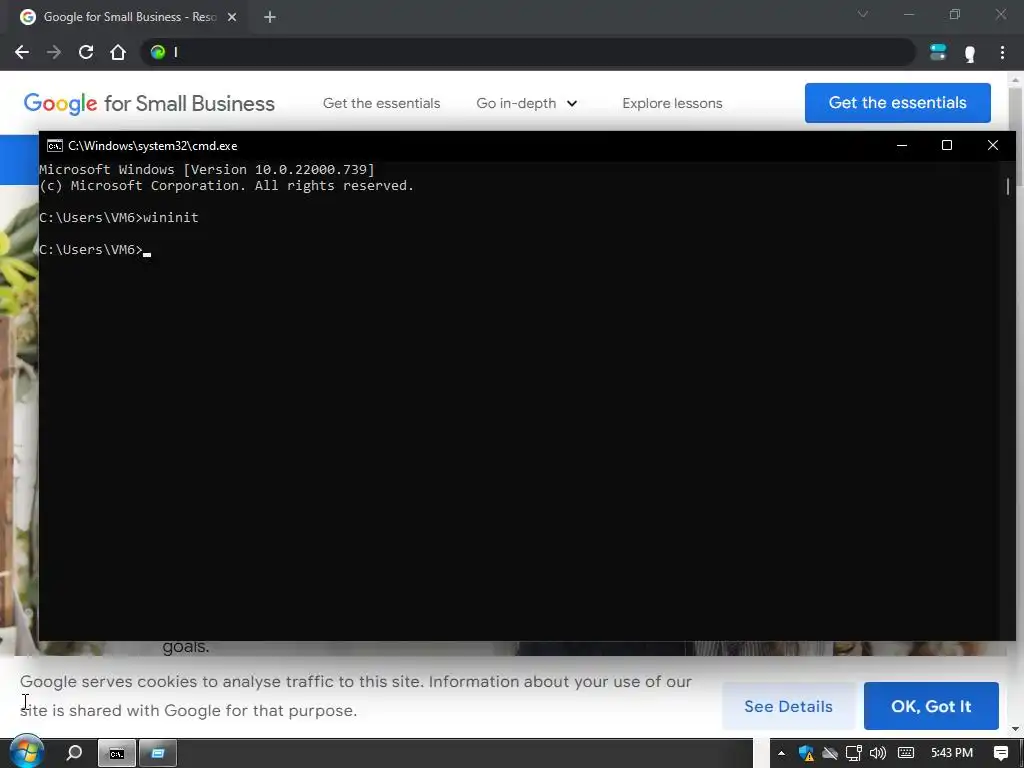Viewport: 1024px width, 768px height.
Task: Open the clock showing 5:43 PM
Action: click(952, 753)
